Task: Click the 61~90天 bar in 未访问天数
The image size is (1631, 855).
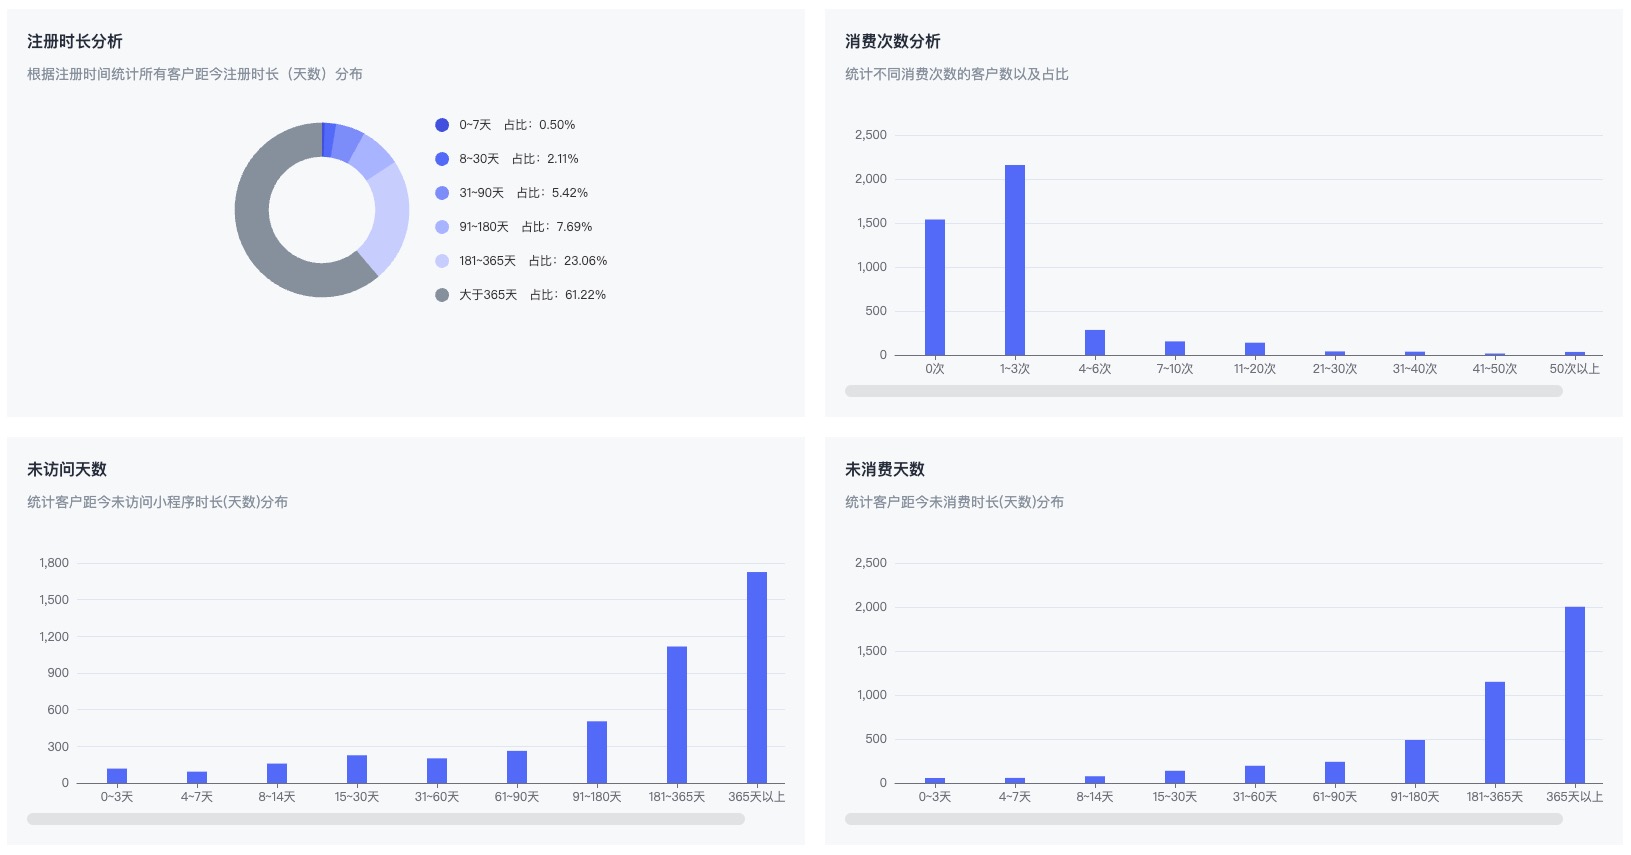Action: tap(517, 767)
